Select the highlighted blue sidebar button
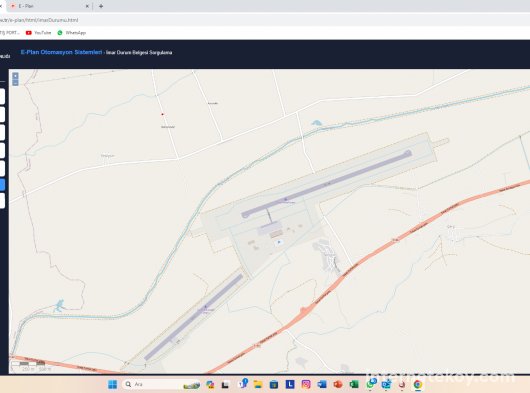 pyautogui.click(x=2, y=185)
